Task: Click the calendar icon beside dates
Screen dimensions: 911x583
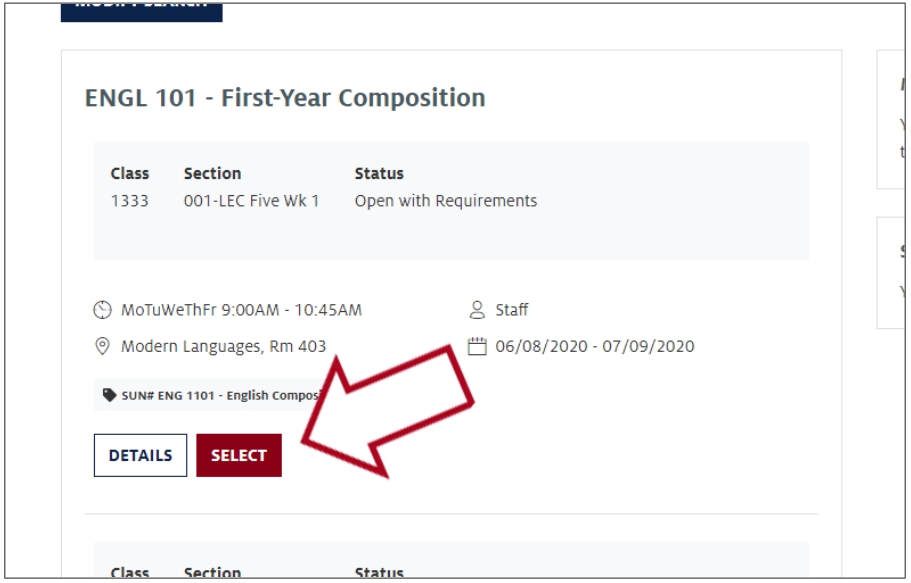Action: click(477, 346)
